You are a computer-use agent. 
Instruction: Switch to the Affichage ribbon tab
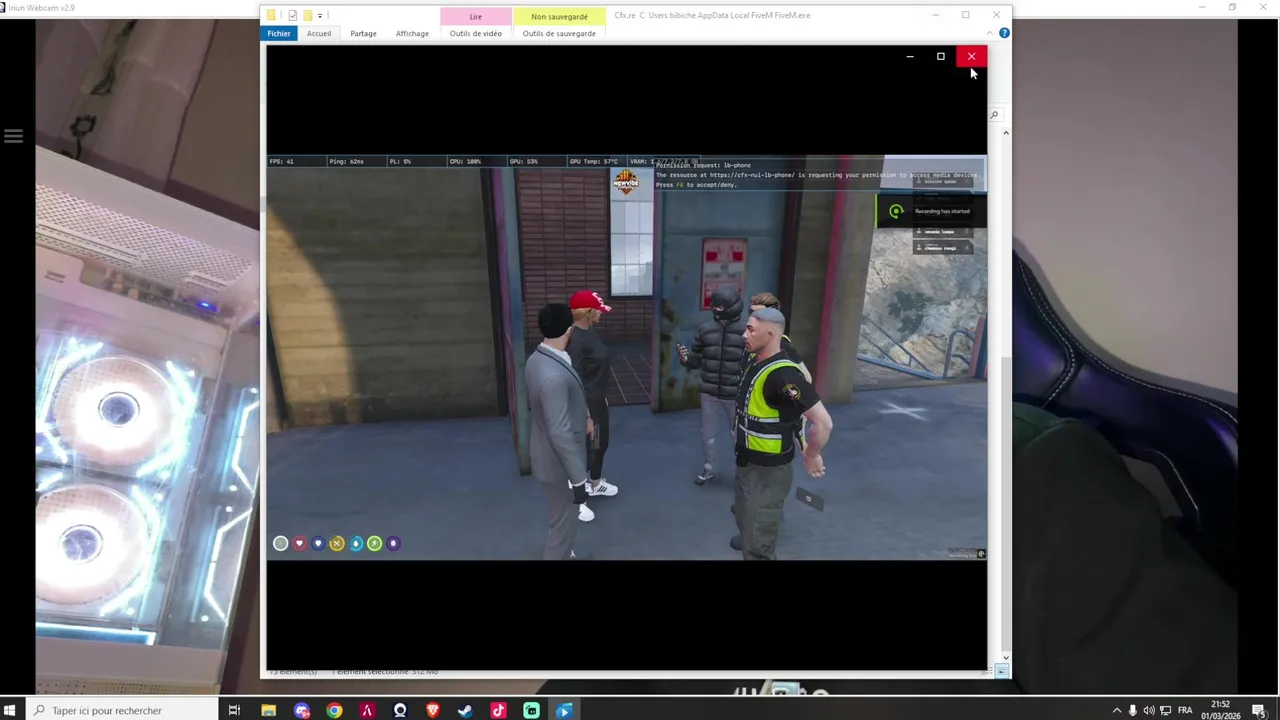412,33
